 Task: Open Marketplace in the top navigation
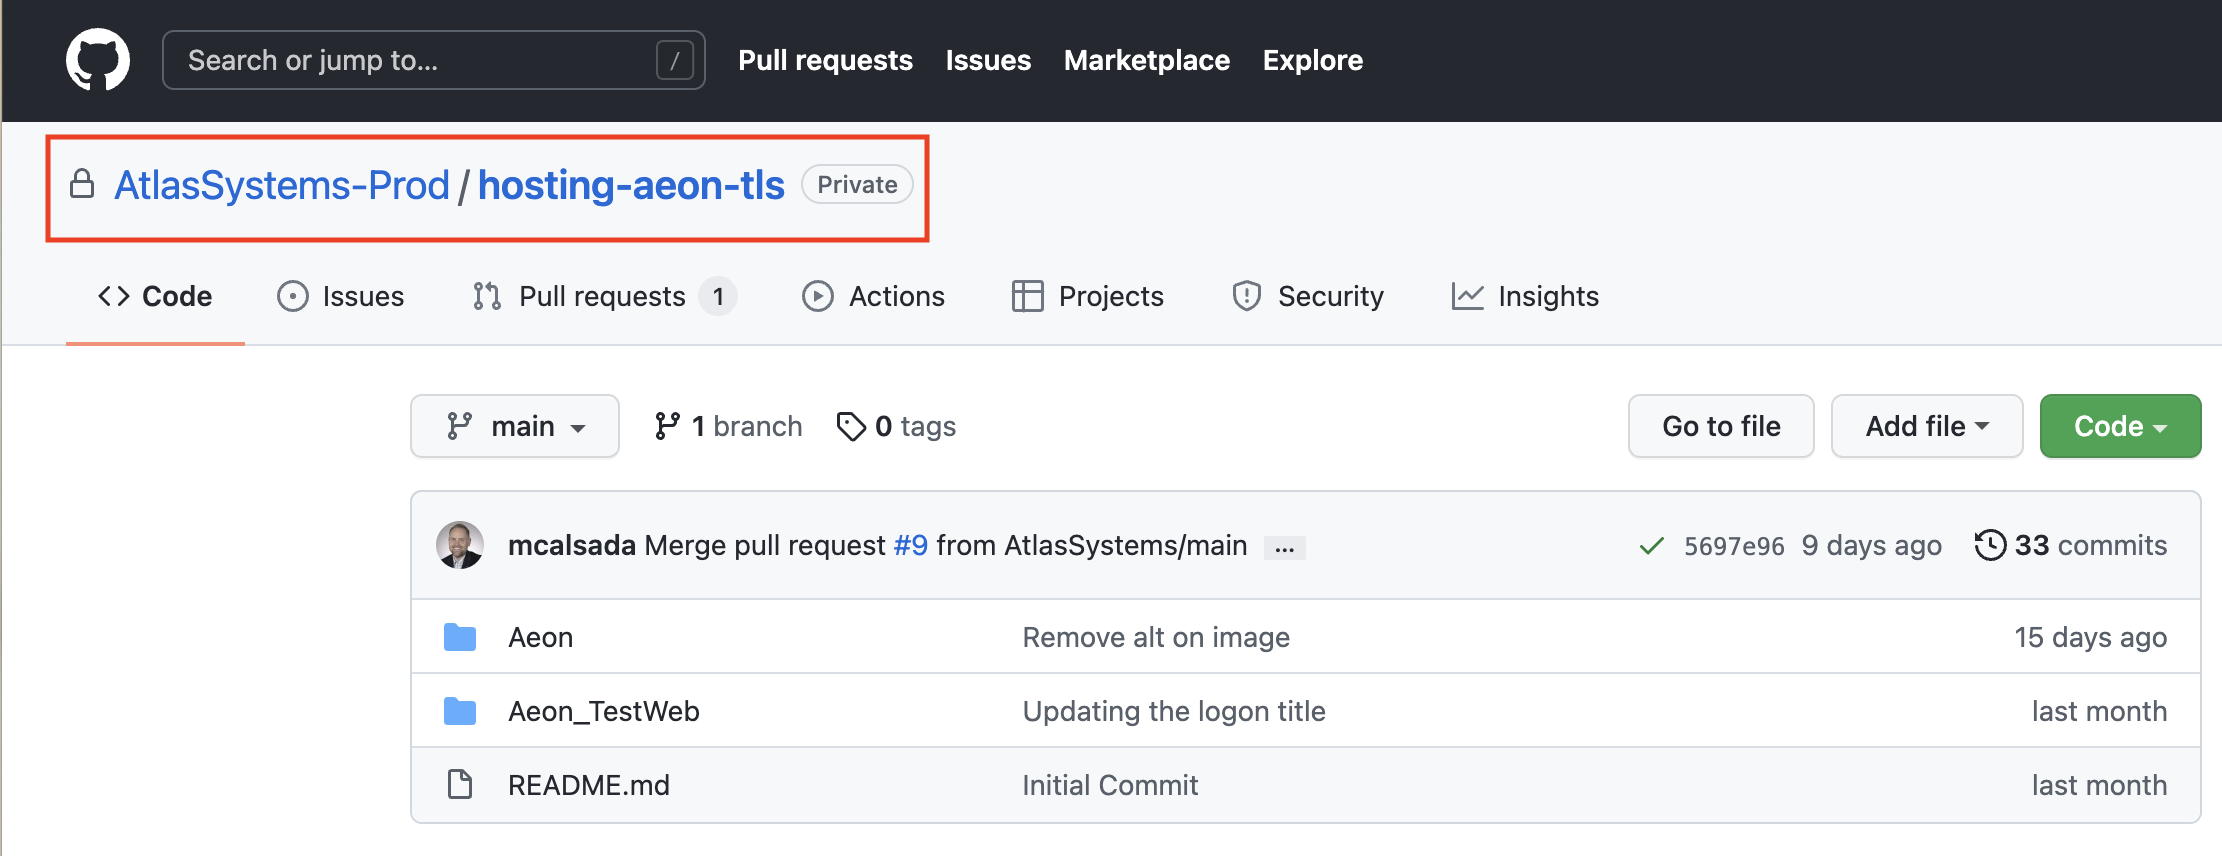[x=1146, y=61]
